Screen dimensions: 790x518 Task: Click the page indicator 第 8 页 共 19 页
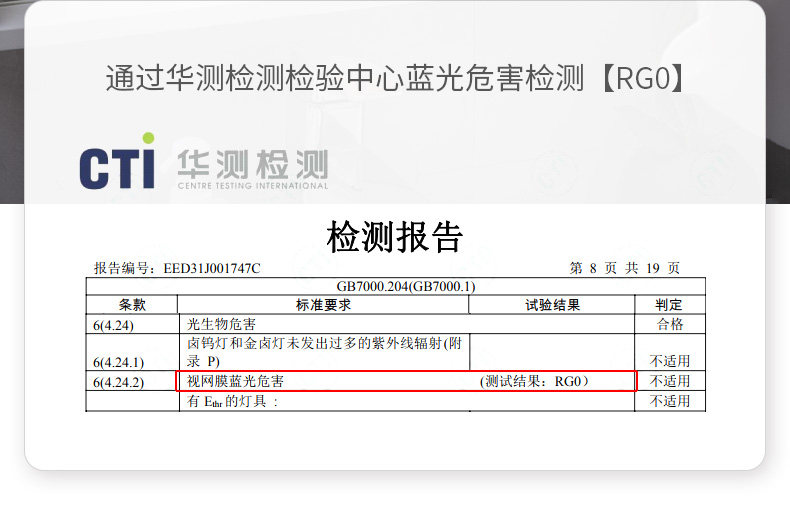[624, 268]
